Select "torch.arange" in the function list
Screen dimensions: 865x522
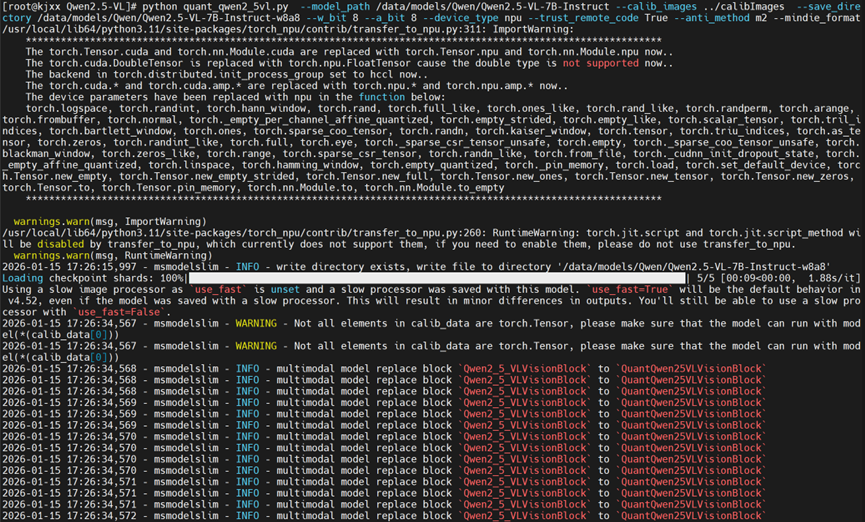pos(814,108)
